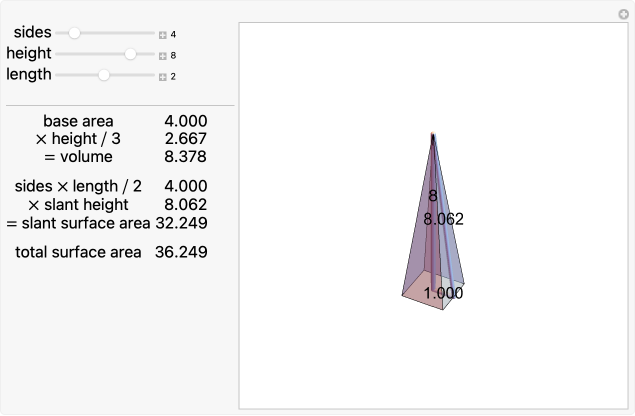The height and width of the screenshot is (416, 635).
Task: Click the height label 8 on the pyramid
Action: pos(432,196)
